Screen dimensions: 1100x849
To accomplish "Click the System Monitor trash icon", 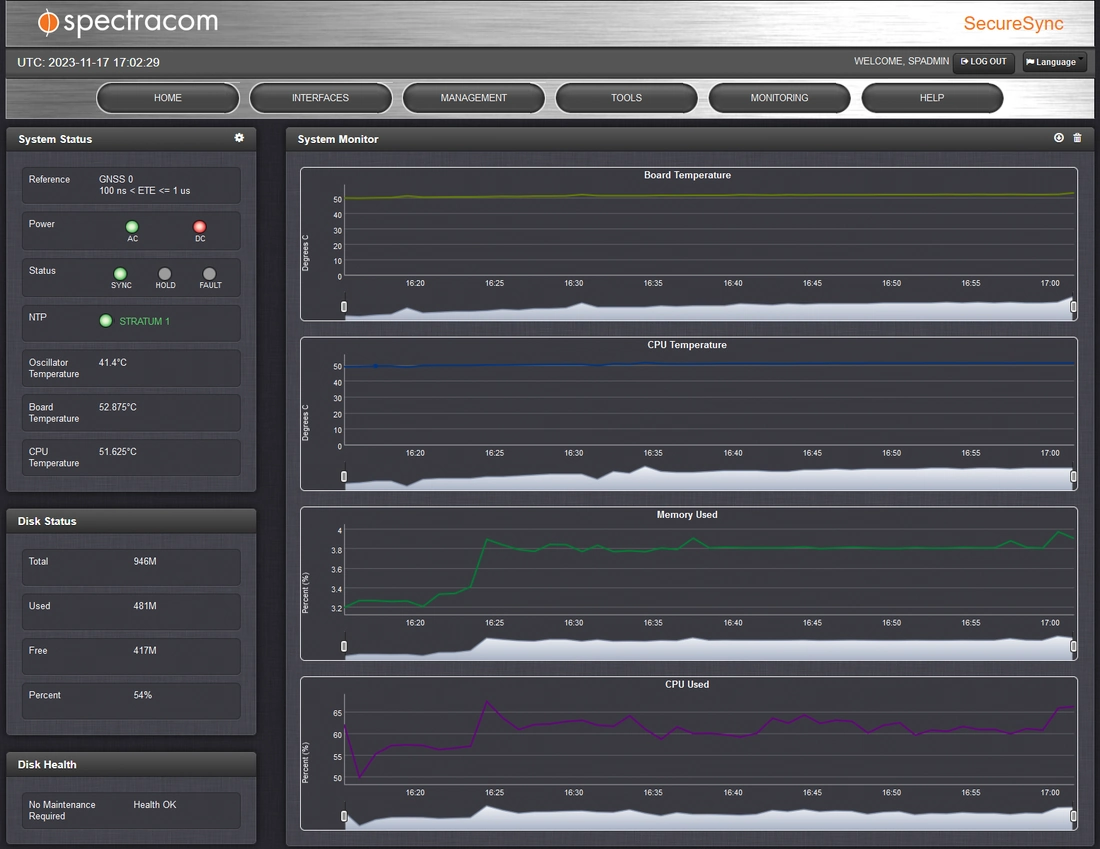I will pos(1078,138).
